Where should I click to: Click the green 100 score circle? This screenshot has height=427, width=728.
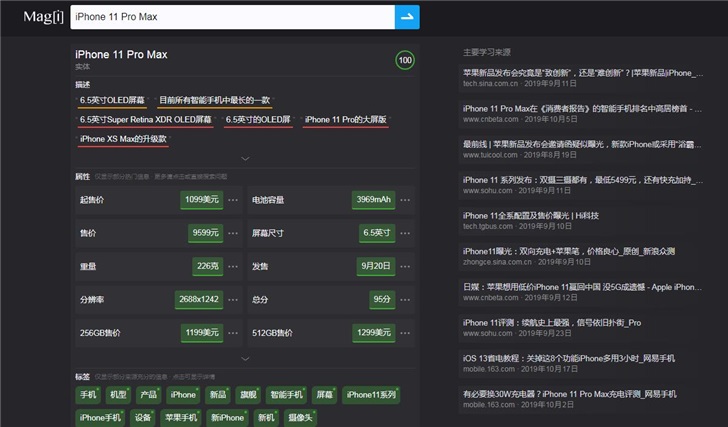tap(405, 61)
